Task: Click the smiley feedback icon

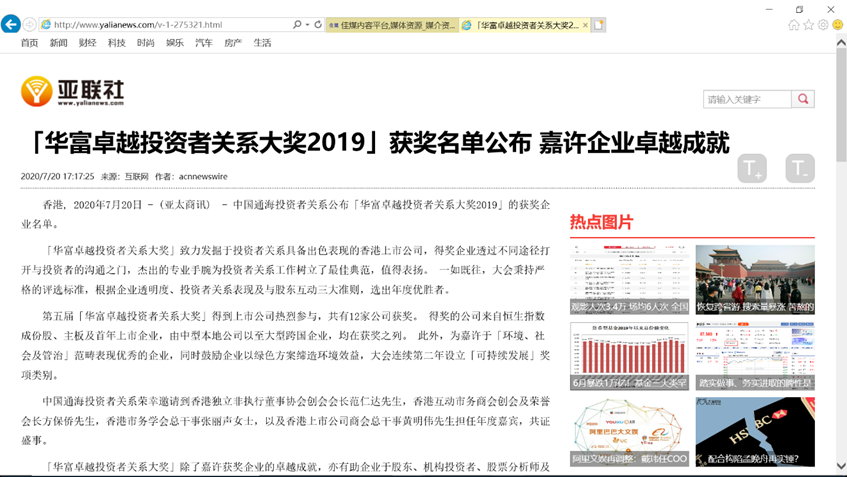Action: [838, 25]
